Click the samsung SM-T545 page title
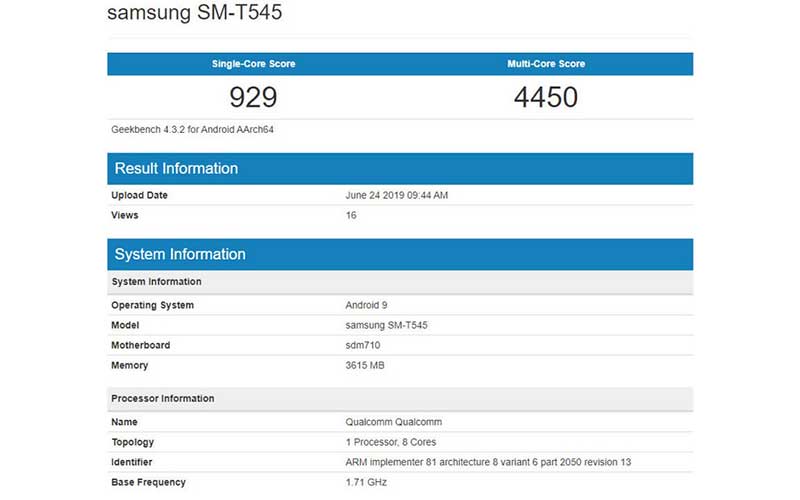Screen dimensions: 800x500 pyautogui.click(x=194, y=12)
